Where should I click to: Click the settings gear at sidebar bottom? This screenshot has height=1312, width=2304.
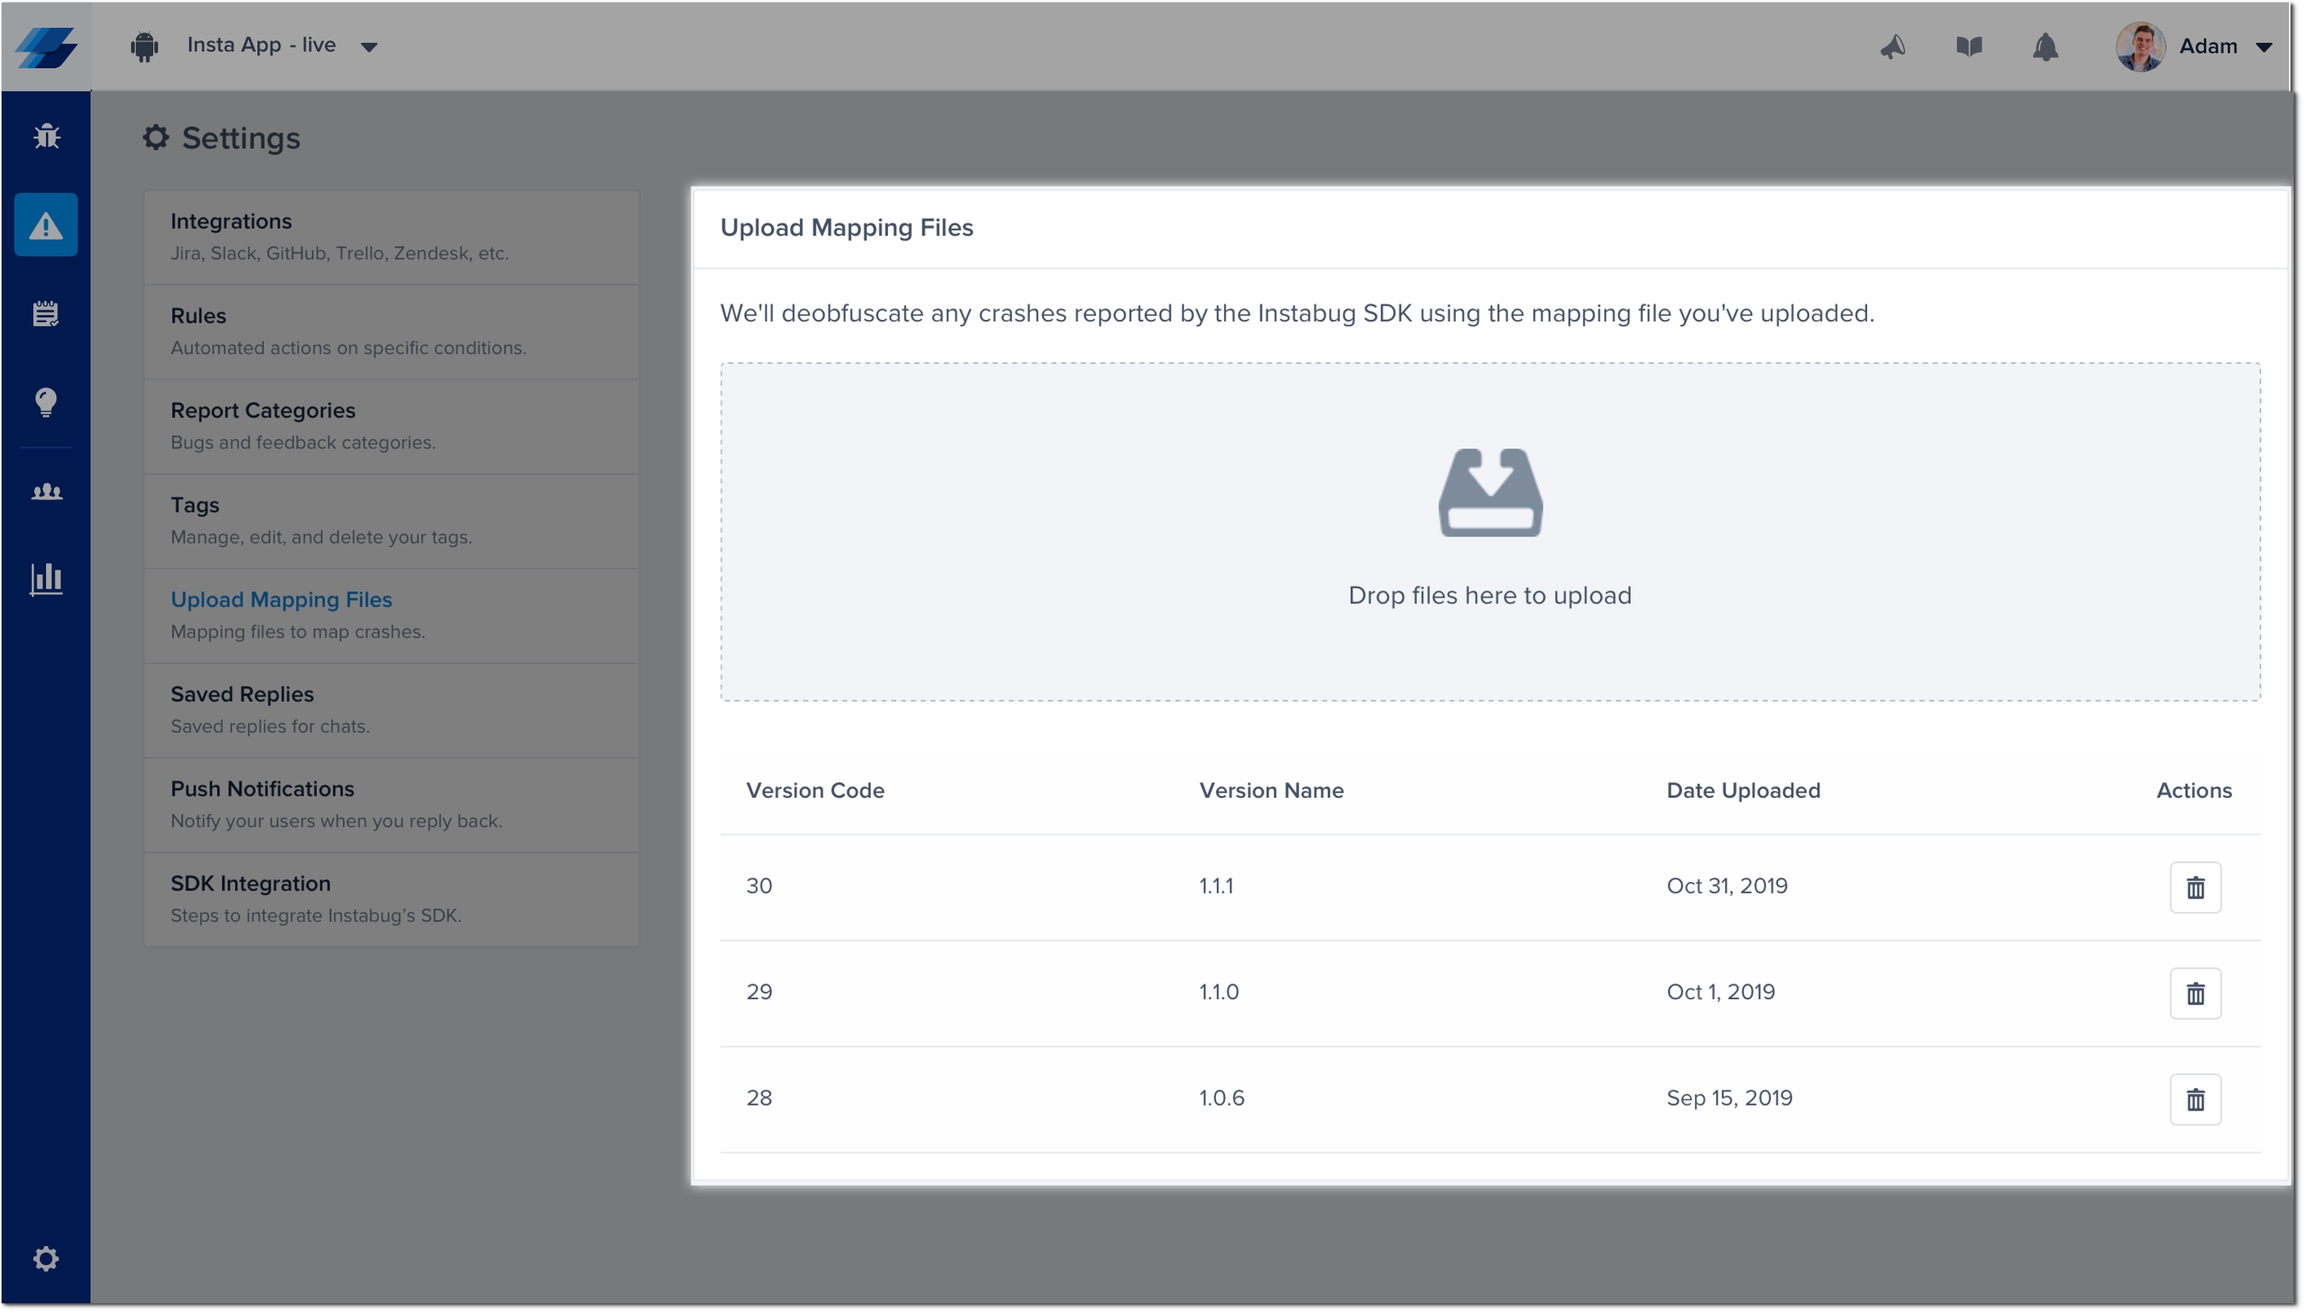click(46, 1258)
